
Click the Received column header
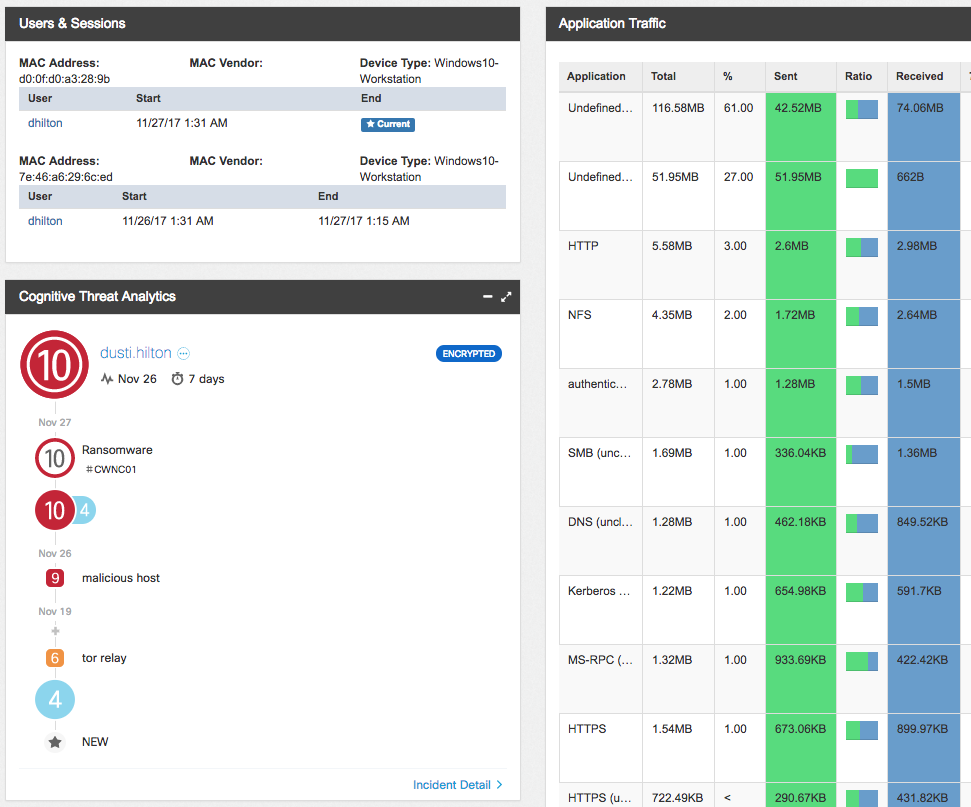click(x=919, y=76)
